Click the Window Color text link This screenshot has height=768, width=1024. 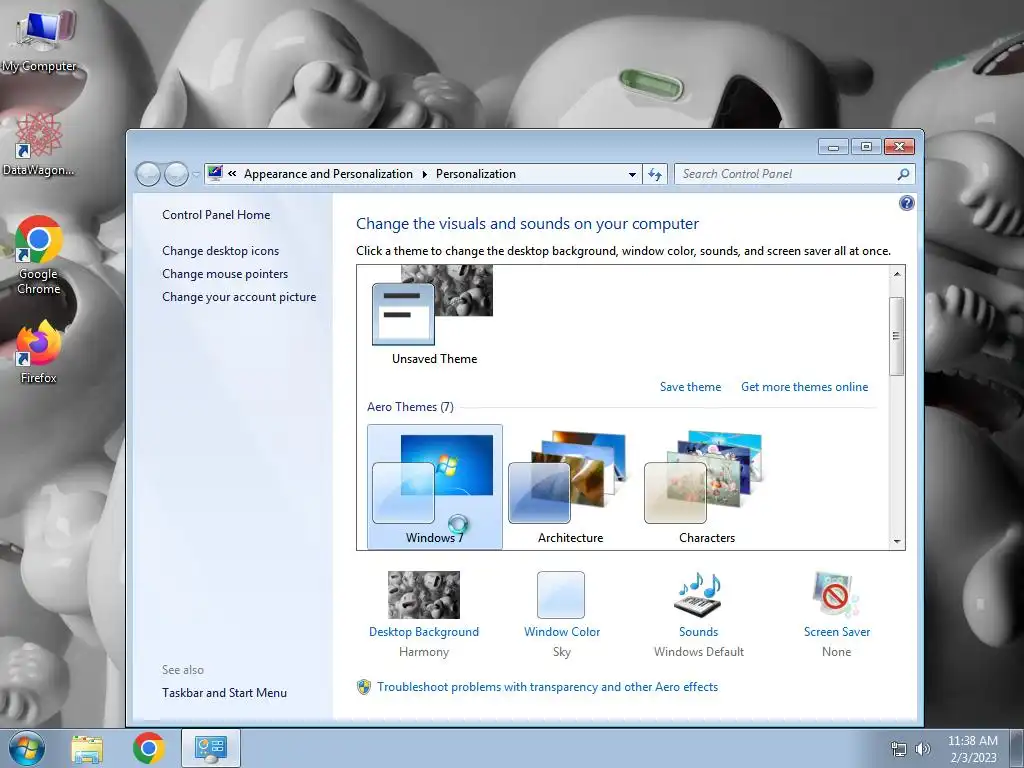[x=562, y=632]
